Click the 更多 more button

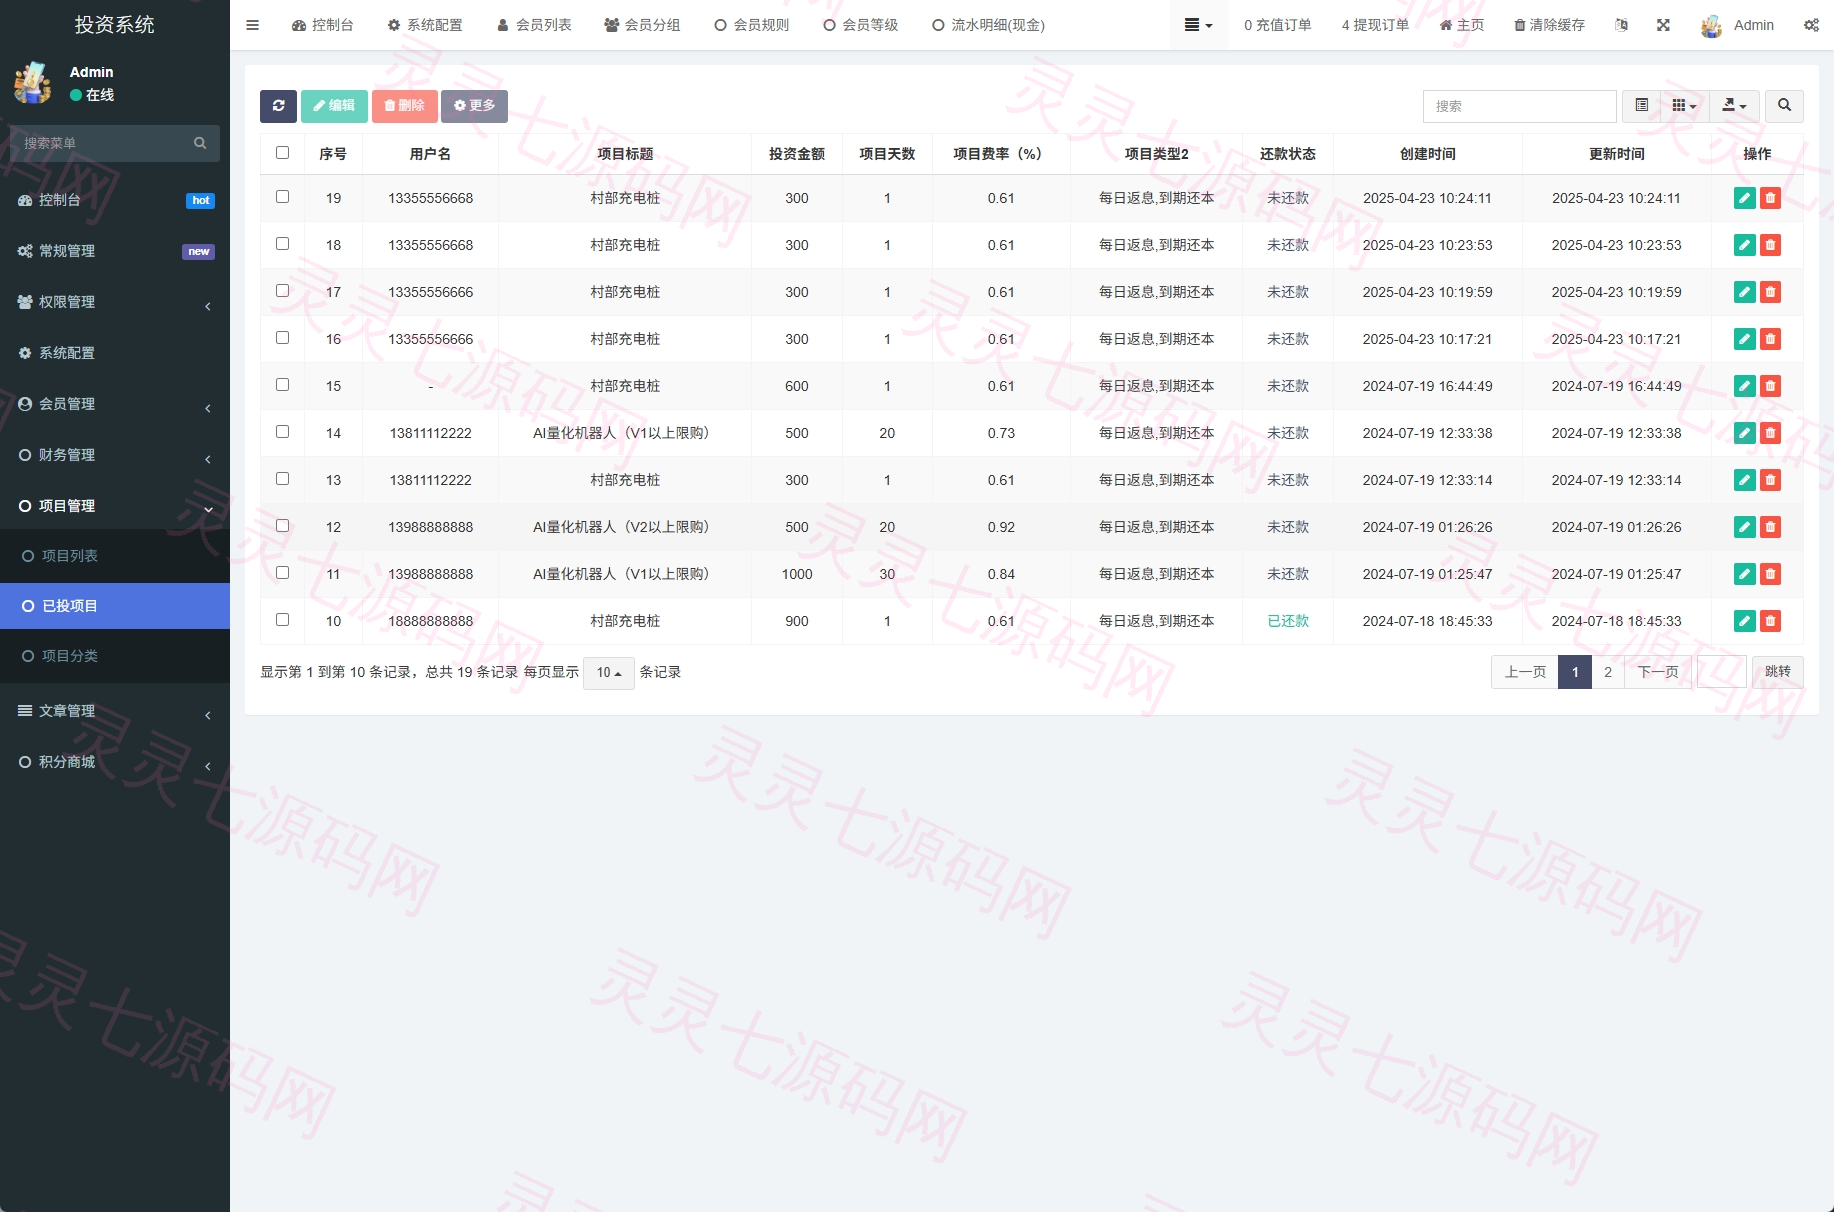click(474, 106)
